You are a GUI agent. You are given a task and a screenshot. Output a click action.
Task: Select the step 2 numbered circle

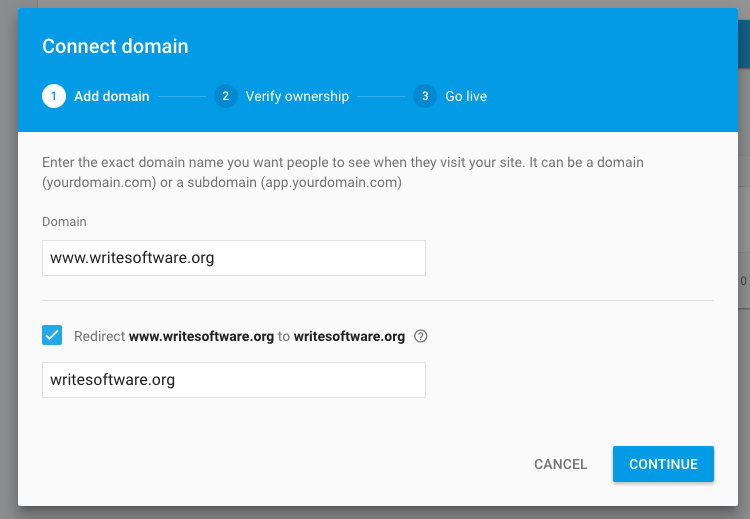coord(226,96)
